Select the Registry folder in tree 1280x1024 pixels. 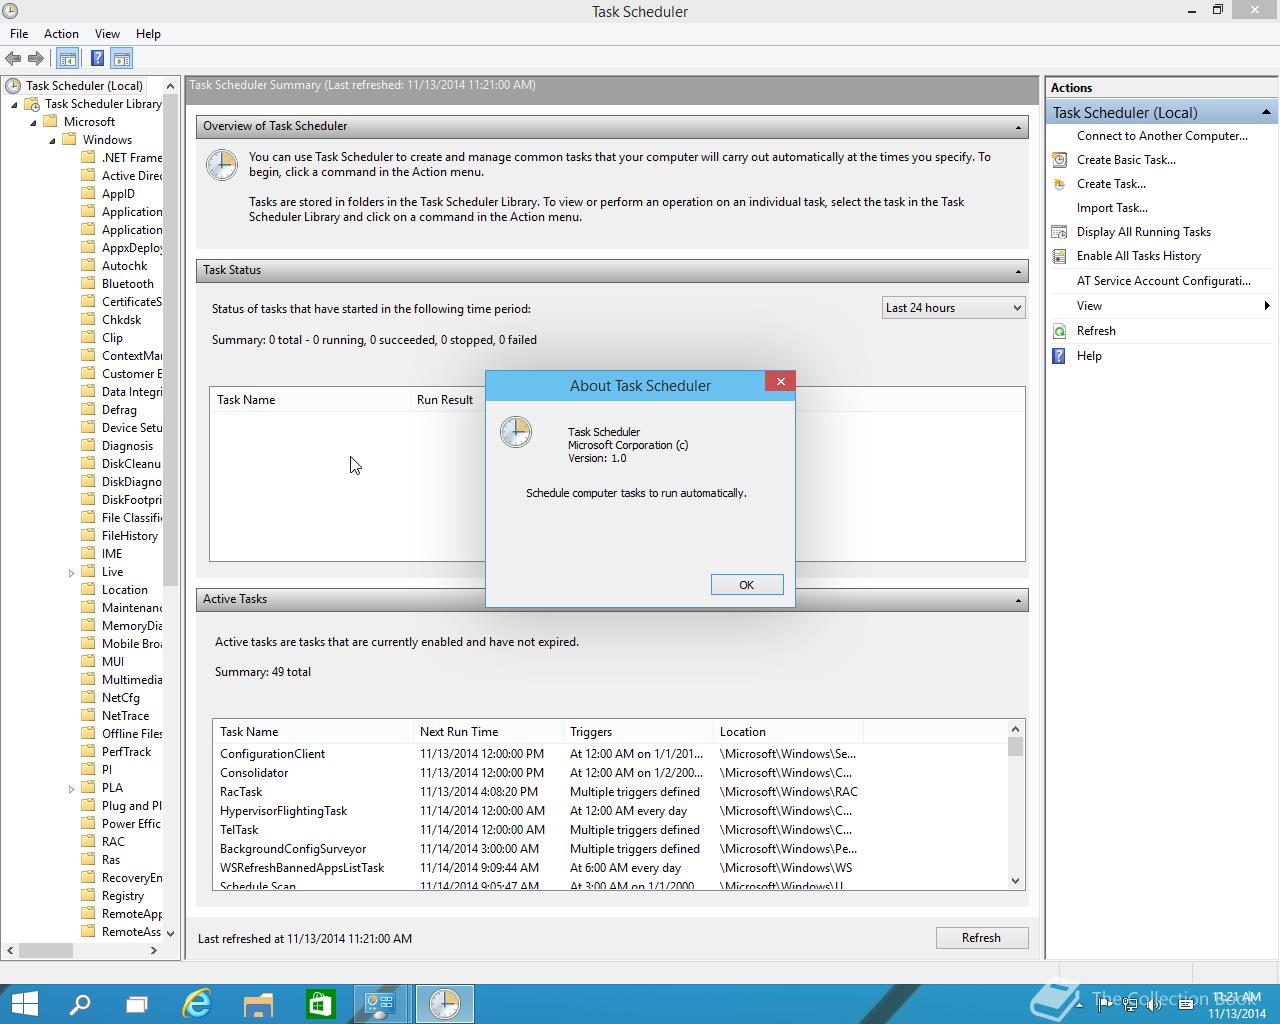pyautogui.click(x=121, y=896)
